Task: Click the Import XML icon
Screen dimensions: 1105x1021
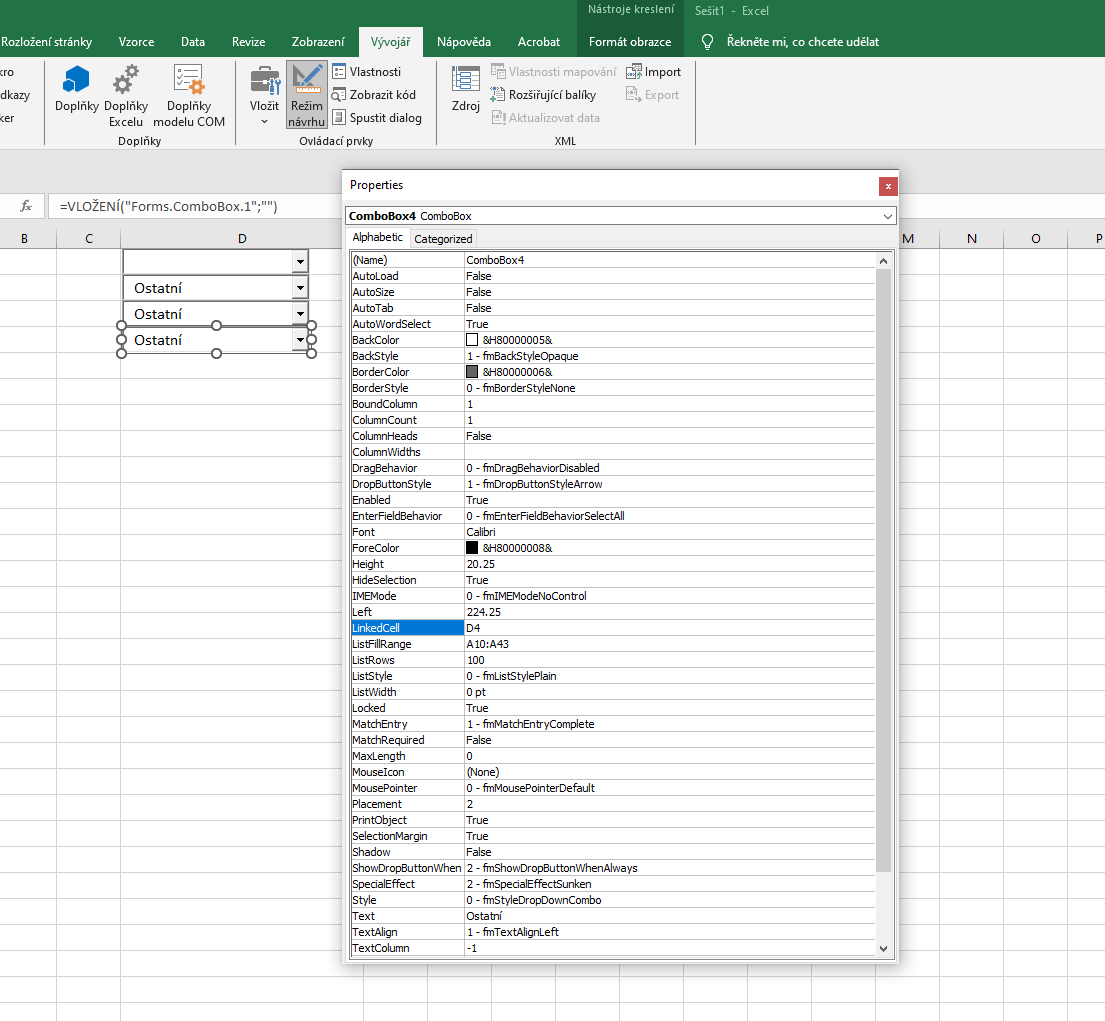Action: (x=634, y=72)
